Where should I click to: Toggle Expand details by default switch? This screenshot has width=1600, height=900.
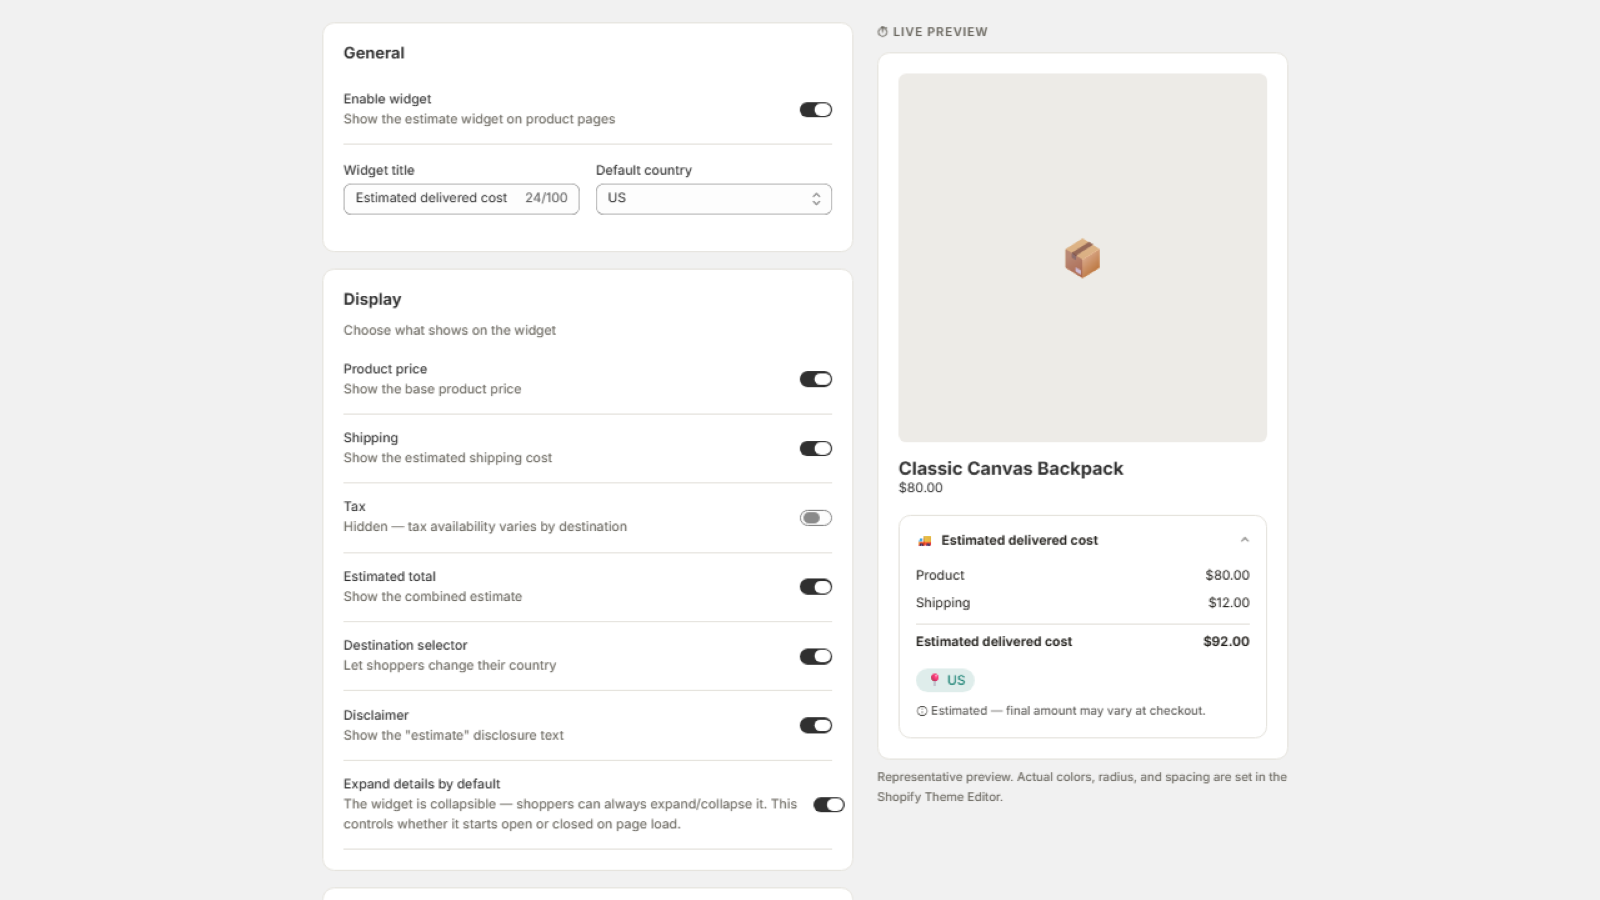(x=829, y=805)
